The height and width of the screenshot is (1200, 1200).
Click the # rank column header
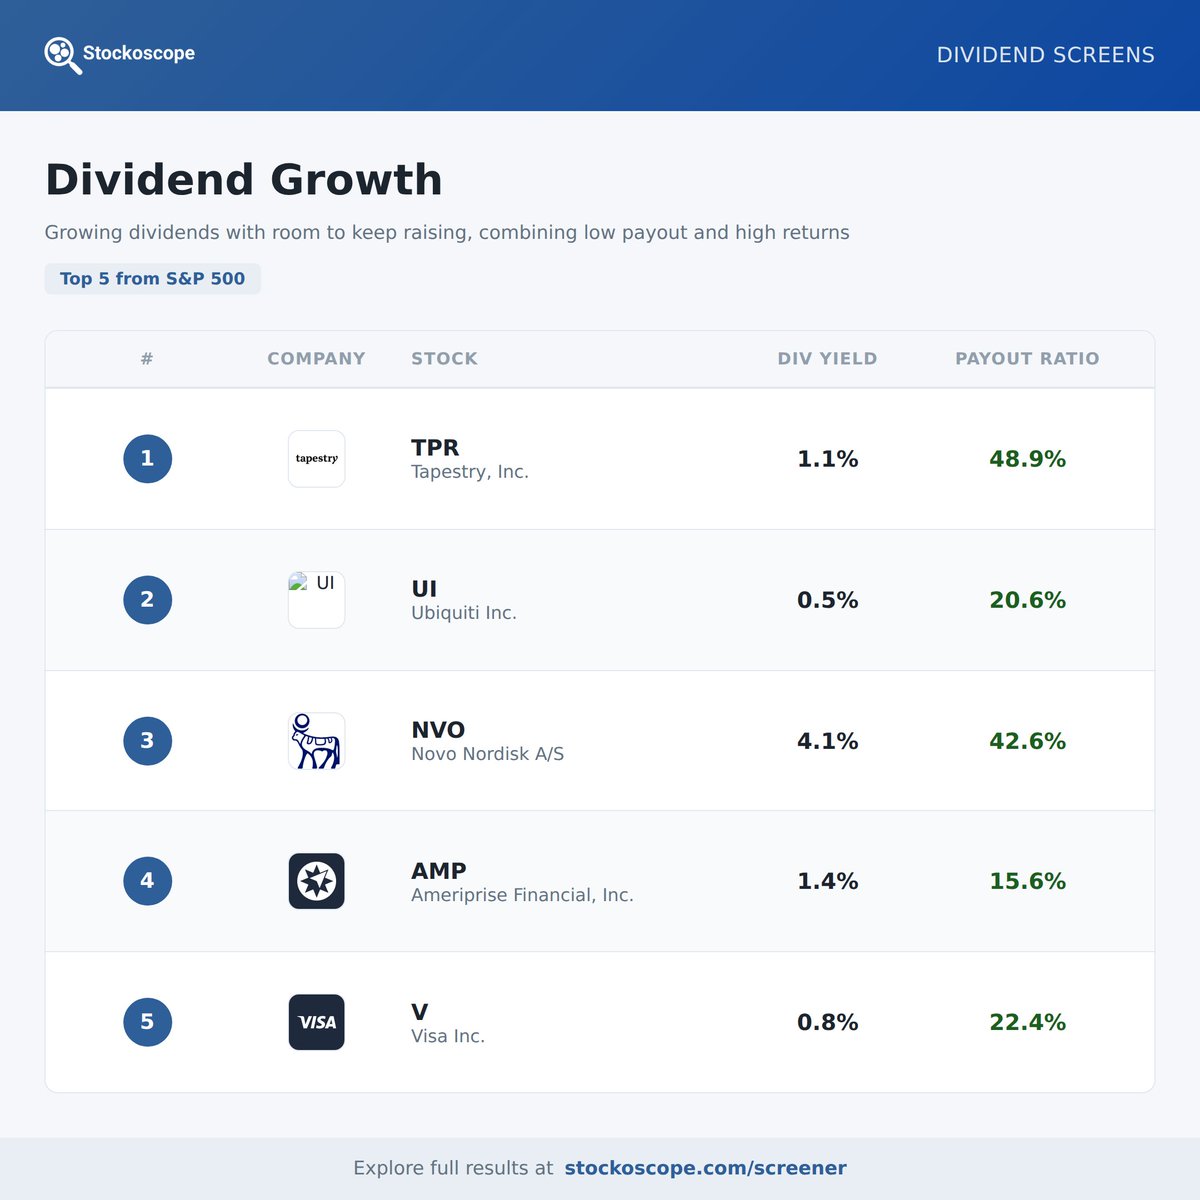147,359
